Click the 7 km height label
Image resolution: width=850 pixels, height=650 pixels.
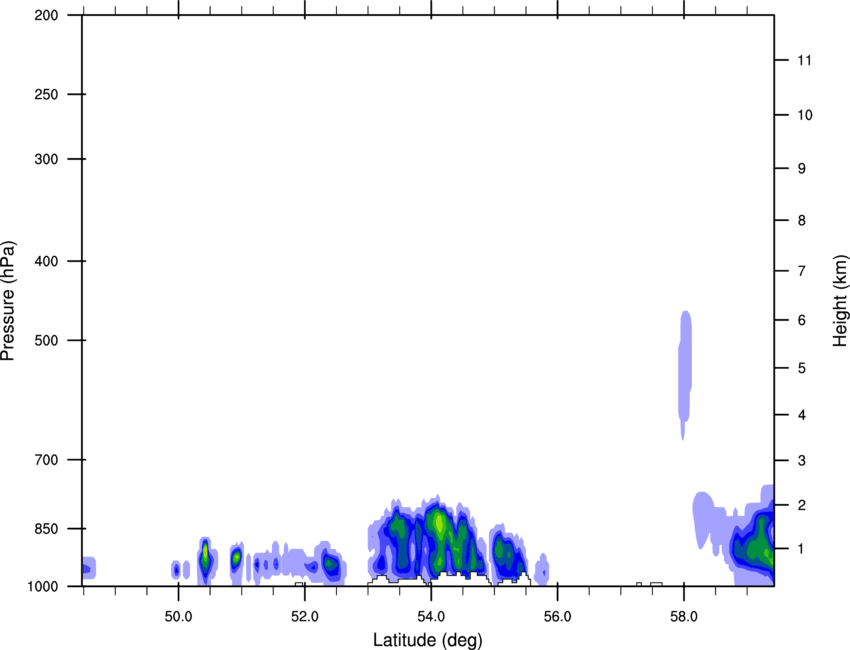(x=802, y=271)
